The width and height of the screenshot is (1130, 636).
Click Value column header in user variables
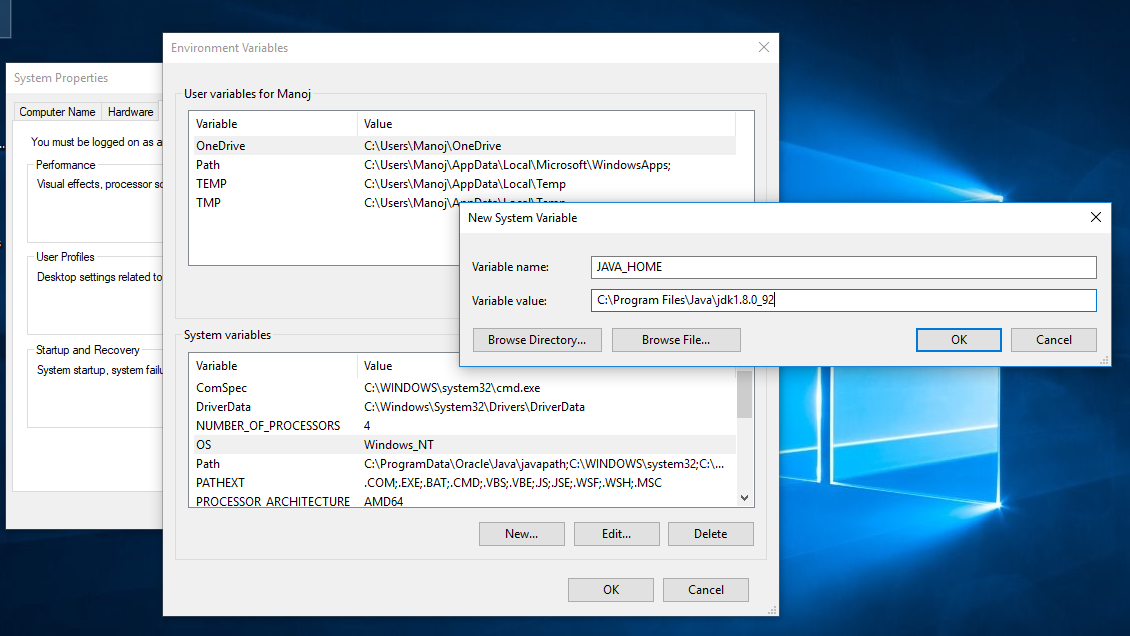546,124
